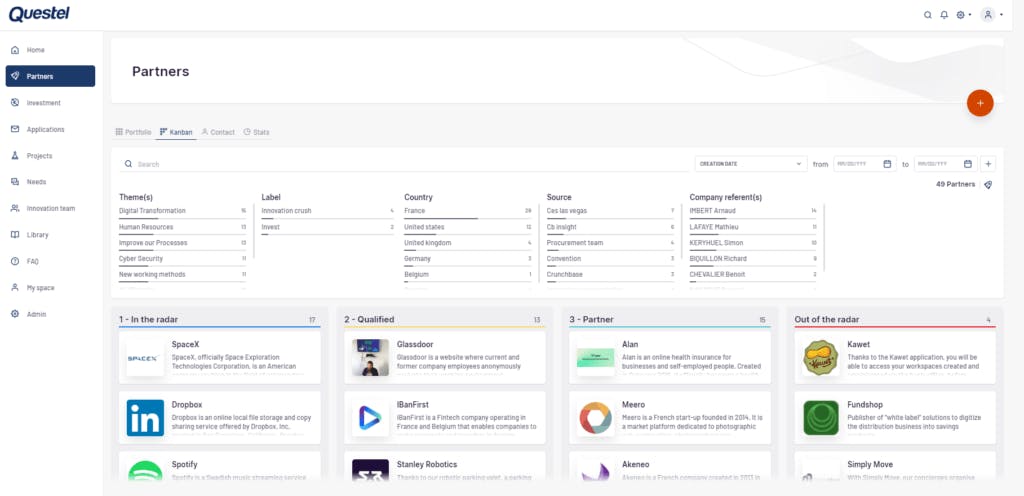
Task: Switch to the Portfolio tab
Action: 133,132
